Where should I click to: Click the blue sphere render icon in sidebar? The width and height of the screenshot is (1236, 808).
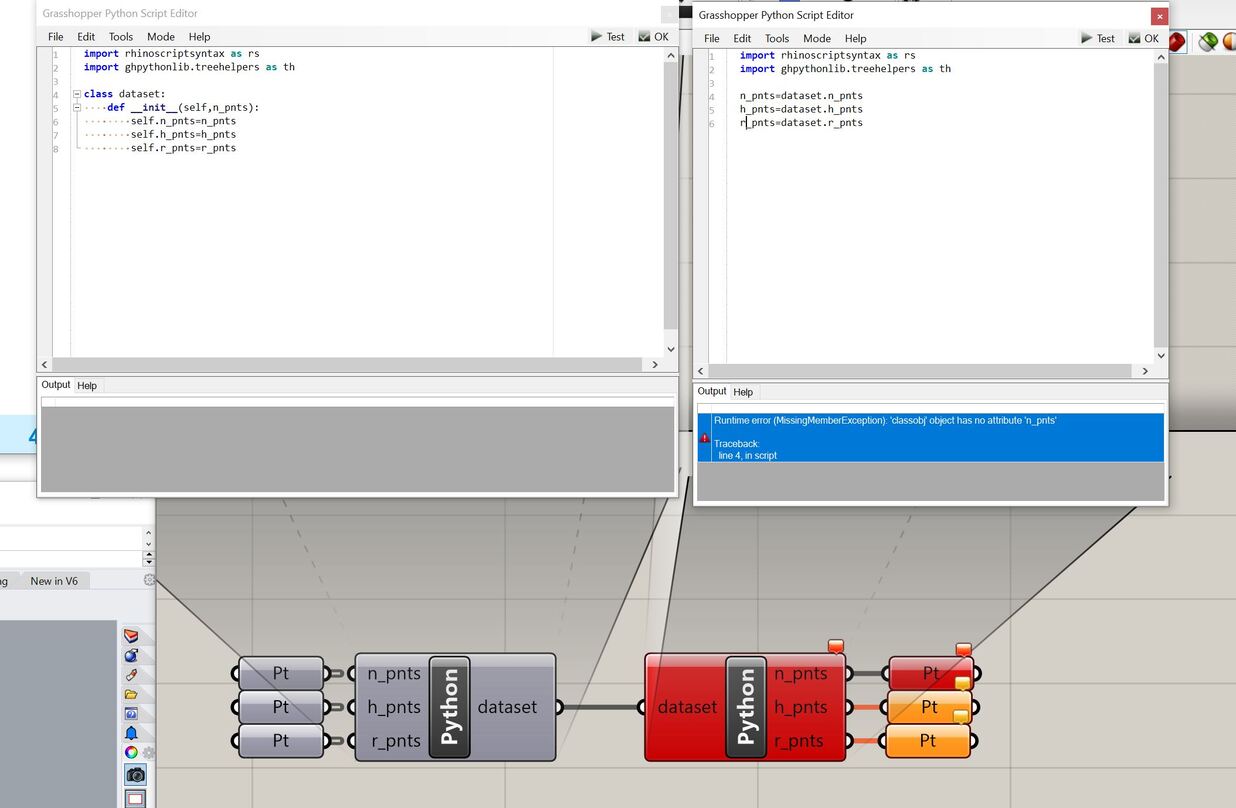click(132, 656)
